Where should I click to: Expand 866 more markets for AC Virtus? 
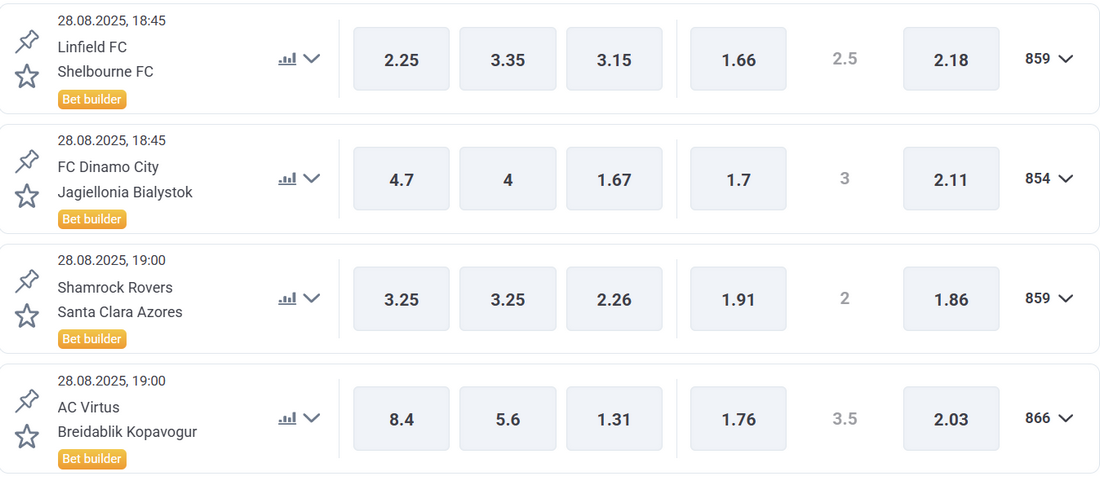click(1049, 419)
